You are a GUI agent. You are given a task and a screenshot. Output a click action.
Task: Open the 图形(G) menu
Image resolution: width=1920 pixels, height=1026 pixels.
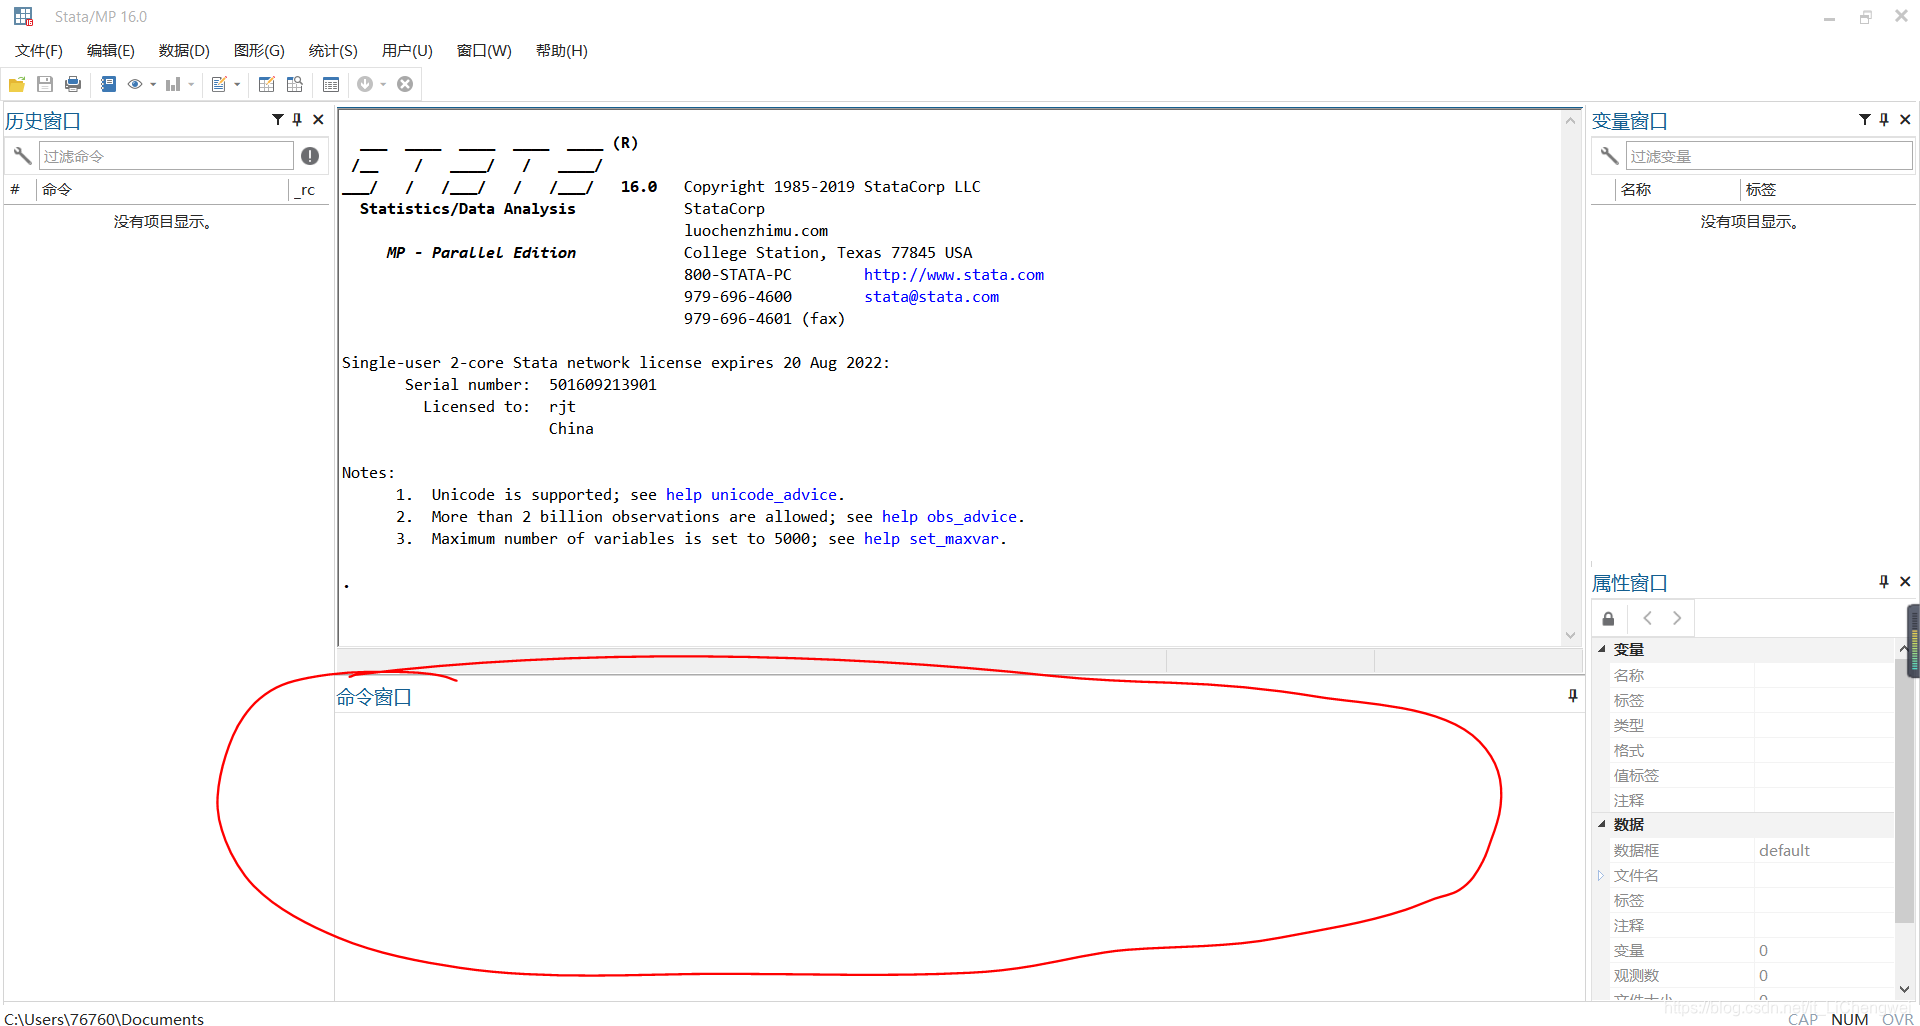[x=259, y=50]
